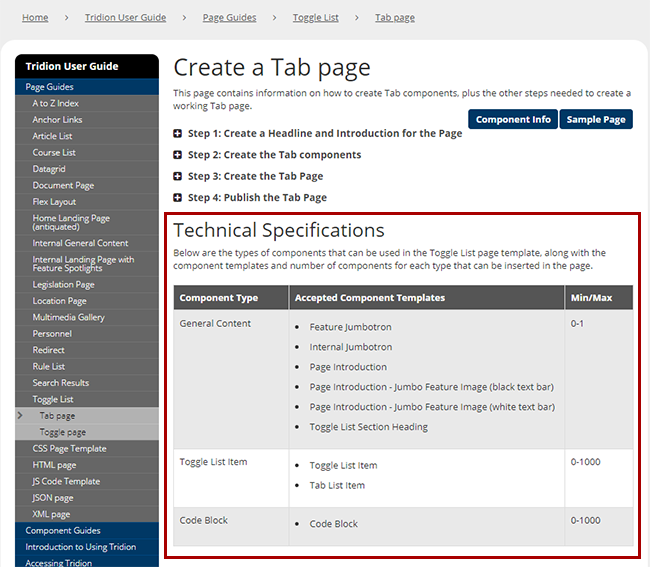Open Tridion User Guide breadcrumb link

point(125,18)
